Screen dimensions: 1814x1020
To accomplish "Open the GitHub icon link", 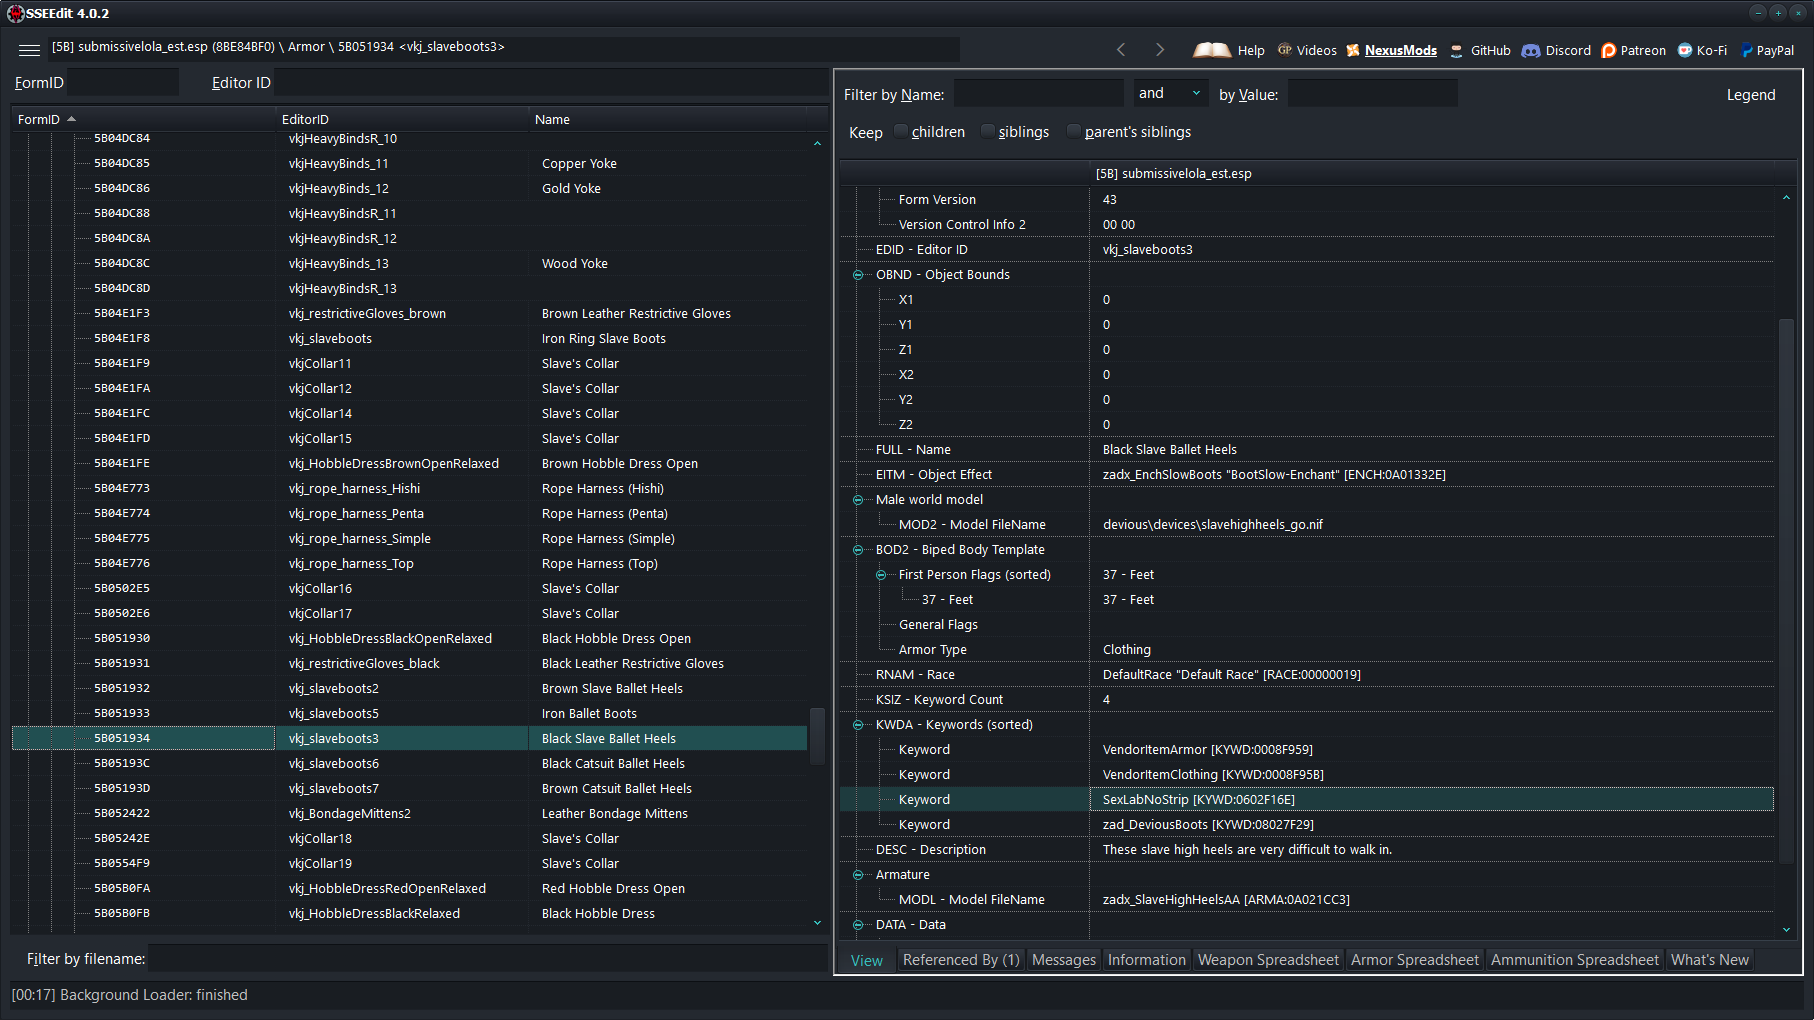I will coord(1457,50).
